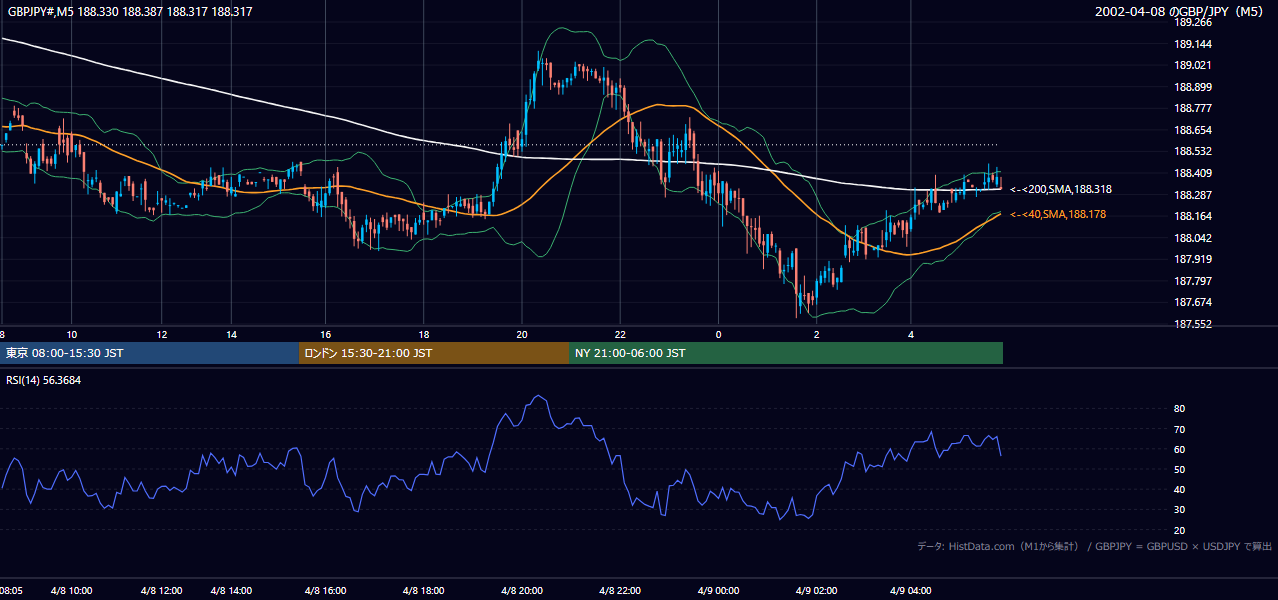Click price axis value 187.919
Image resolution: width=1278 pixels, height=600 pixels.
(x=1193, y=259)
